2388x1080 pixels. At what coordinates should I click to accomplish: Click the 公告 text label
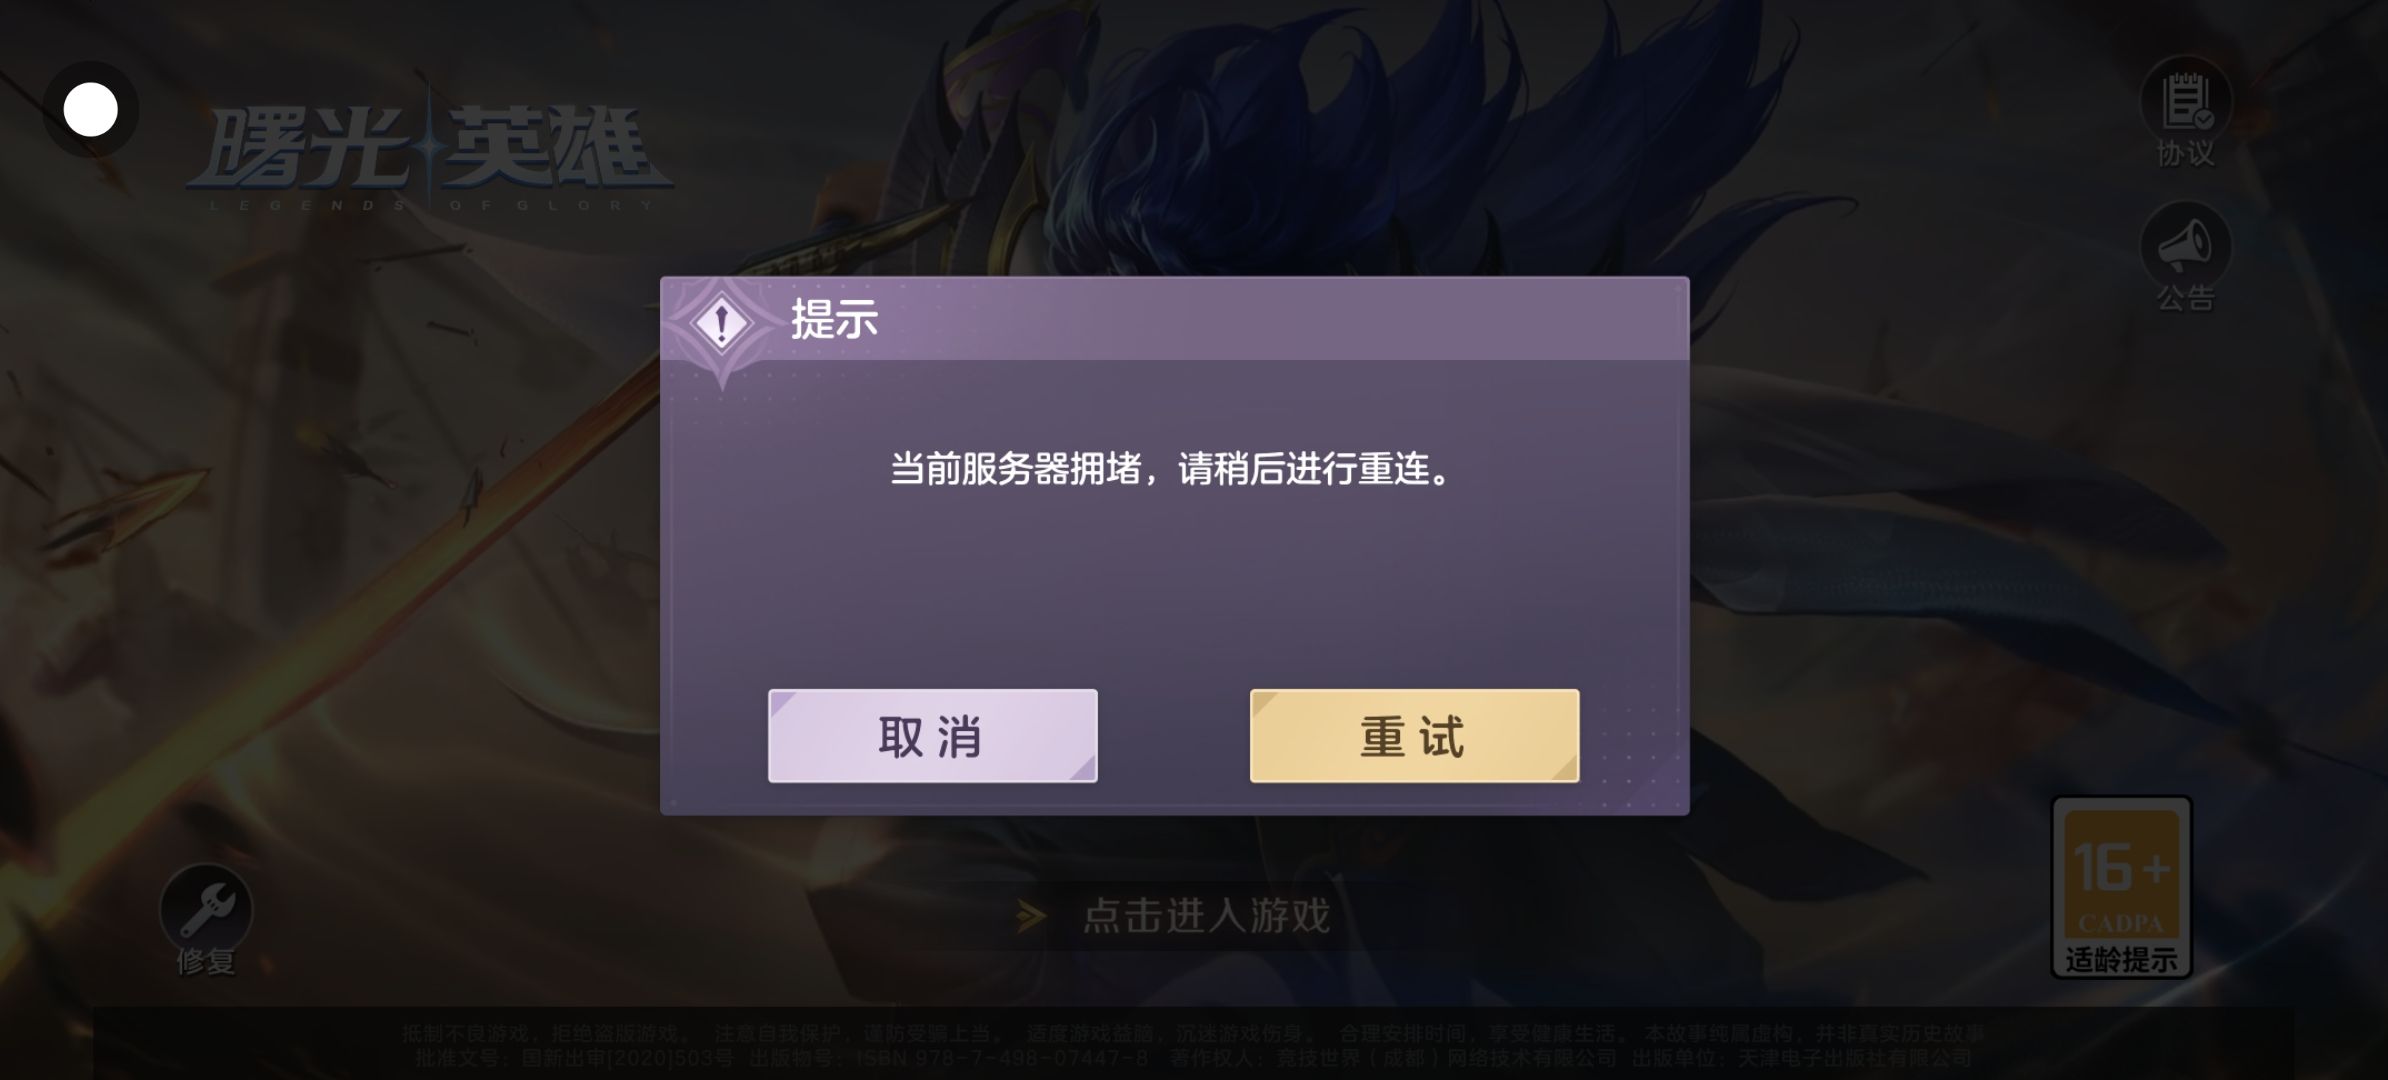[x=2186, y=298]
